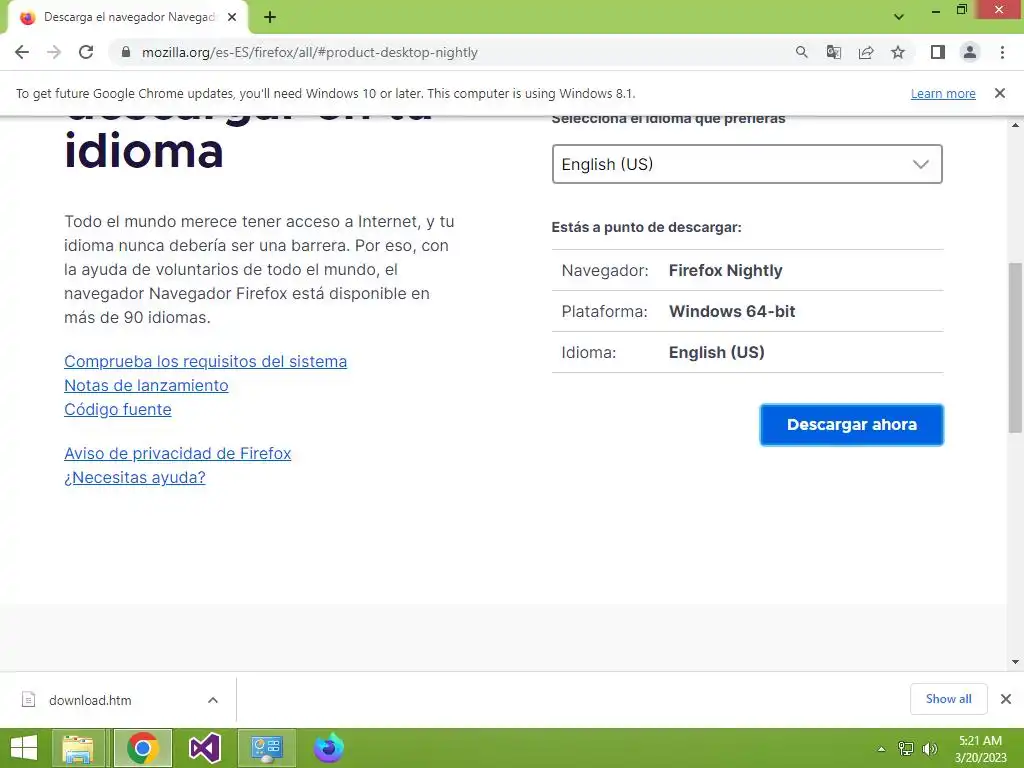
Task: Click the 'Firefox Nightly' browser value text
Action: click(726, 270)
